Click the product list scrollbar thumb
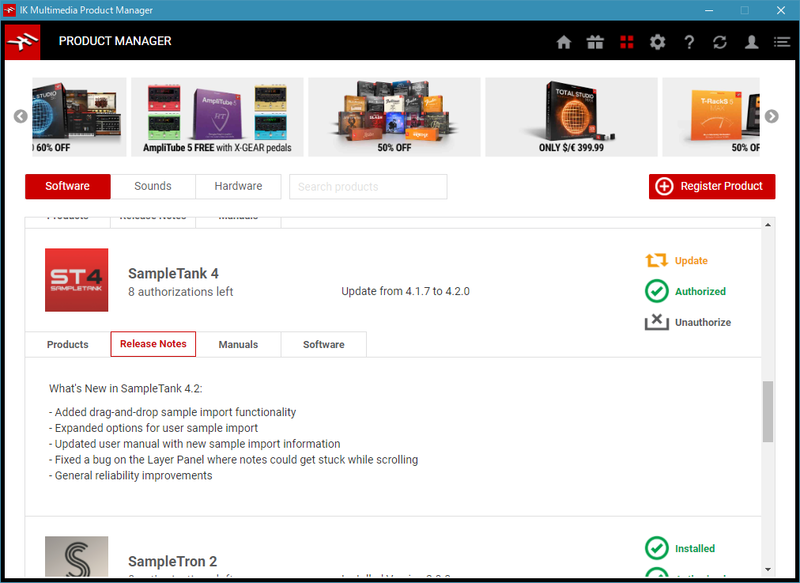 tap(768, 411)
